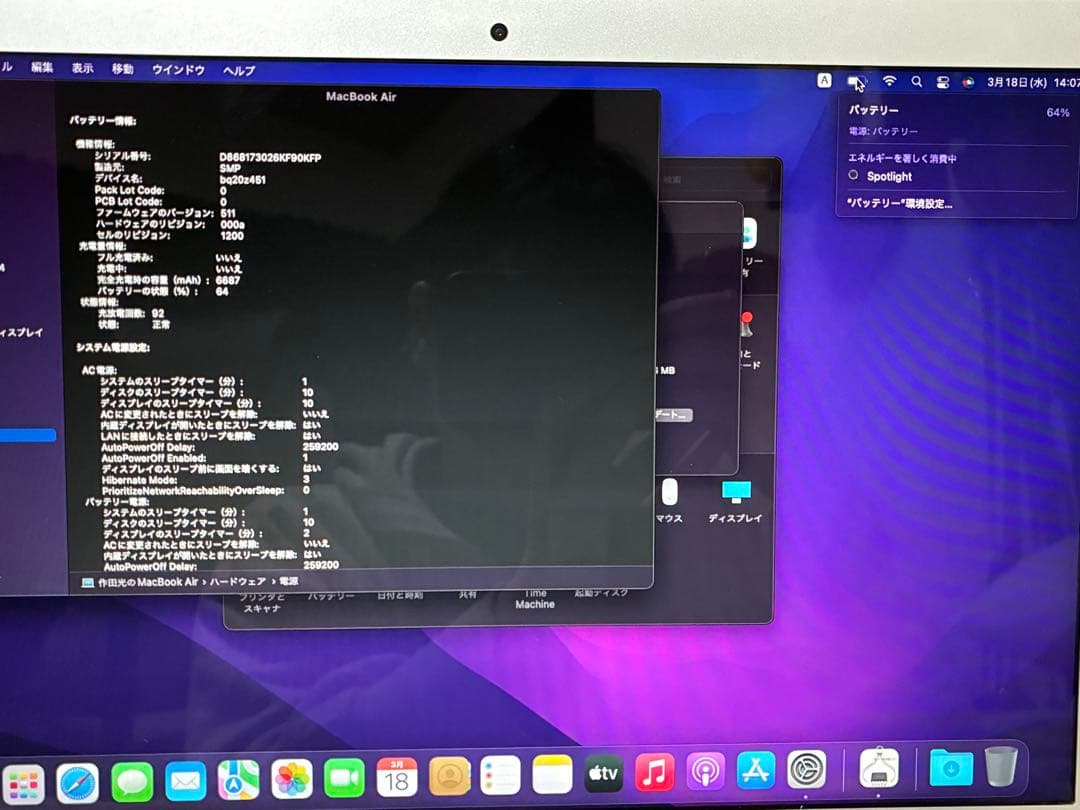Open the マウス pane in System Preferences

coord(669,501)
